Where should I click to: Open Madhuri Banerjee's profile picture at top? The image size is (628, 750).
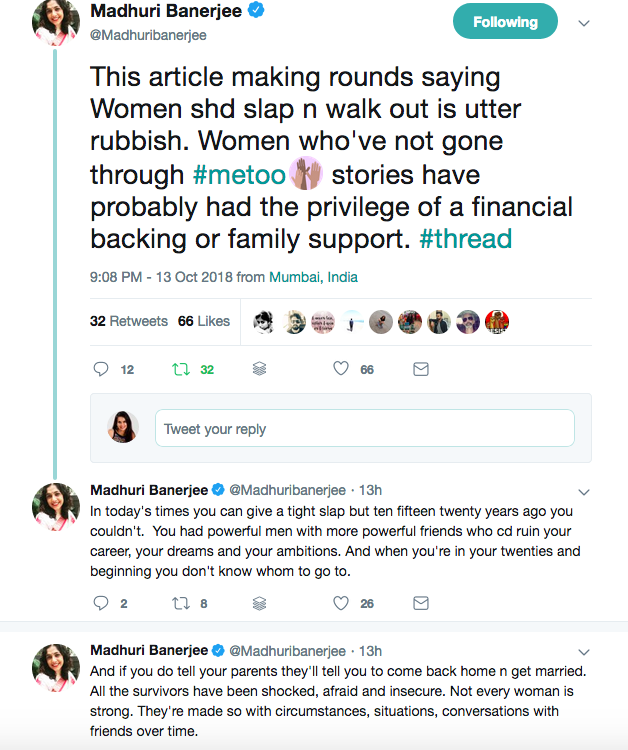coord(56,23)
